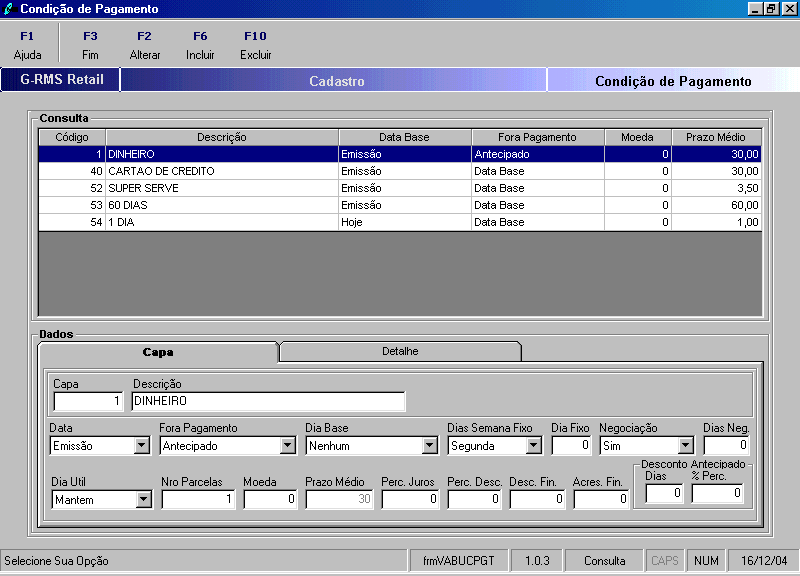Image resolution: width=800 pixels, height=576 pixels.
Task: Click the Cadastro banner label
Action: click(x=337, y=81)
